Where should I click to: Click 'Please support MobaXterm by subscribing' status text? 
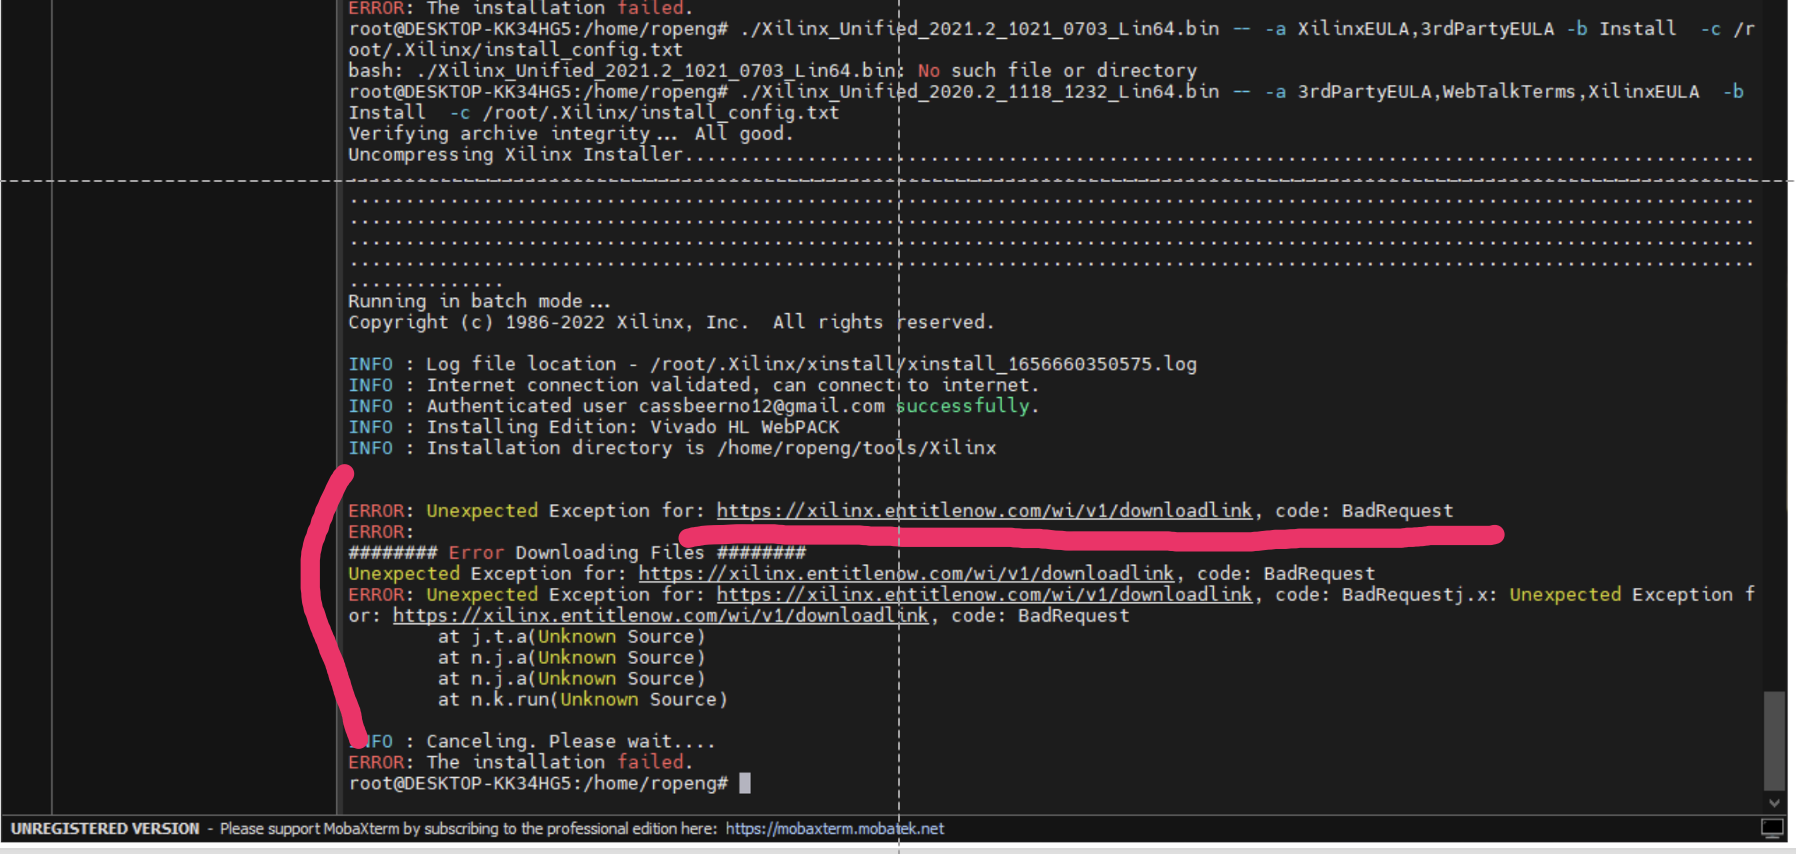(468, 828)
